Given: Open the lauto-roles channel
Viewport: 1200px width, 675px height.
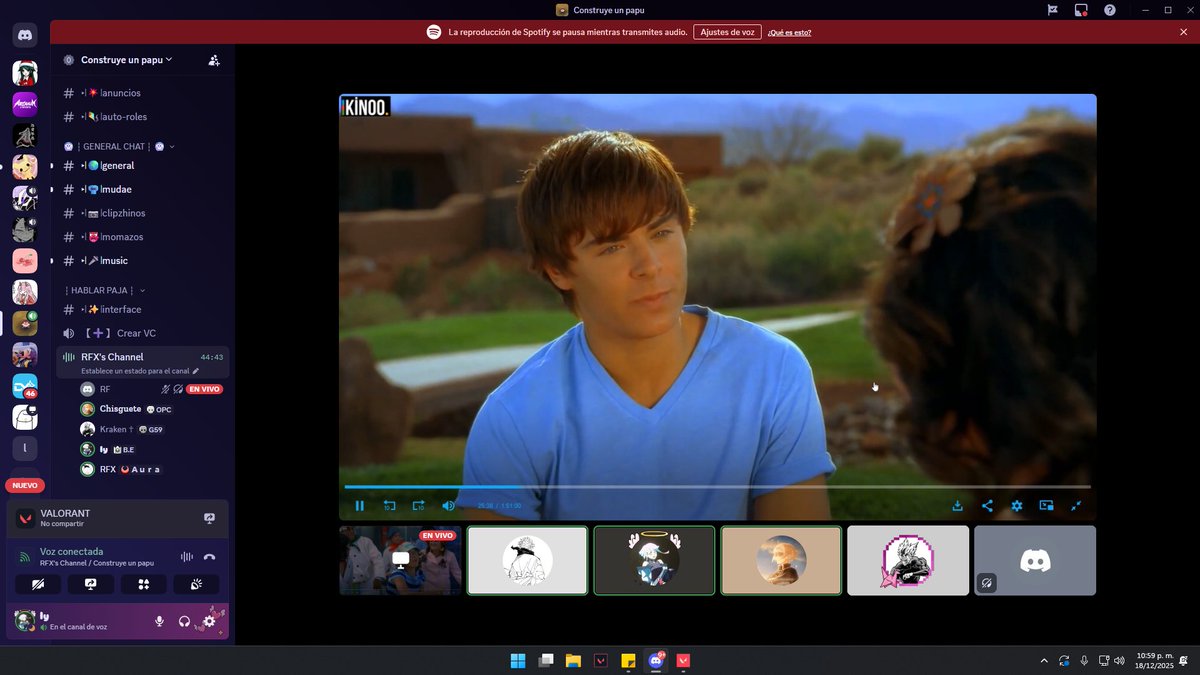Looking at the screenshot, I should [144, 117].
